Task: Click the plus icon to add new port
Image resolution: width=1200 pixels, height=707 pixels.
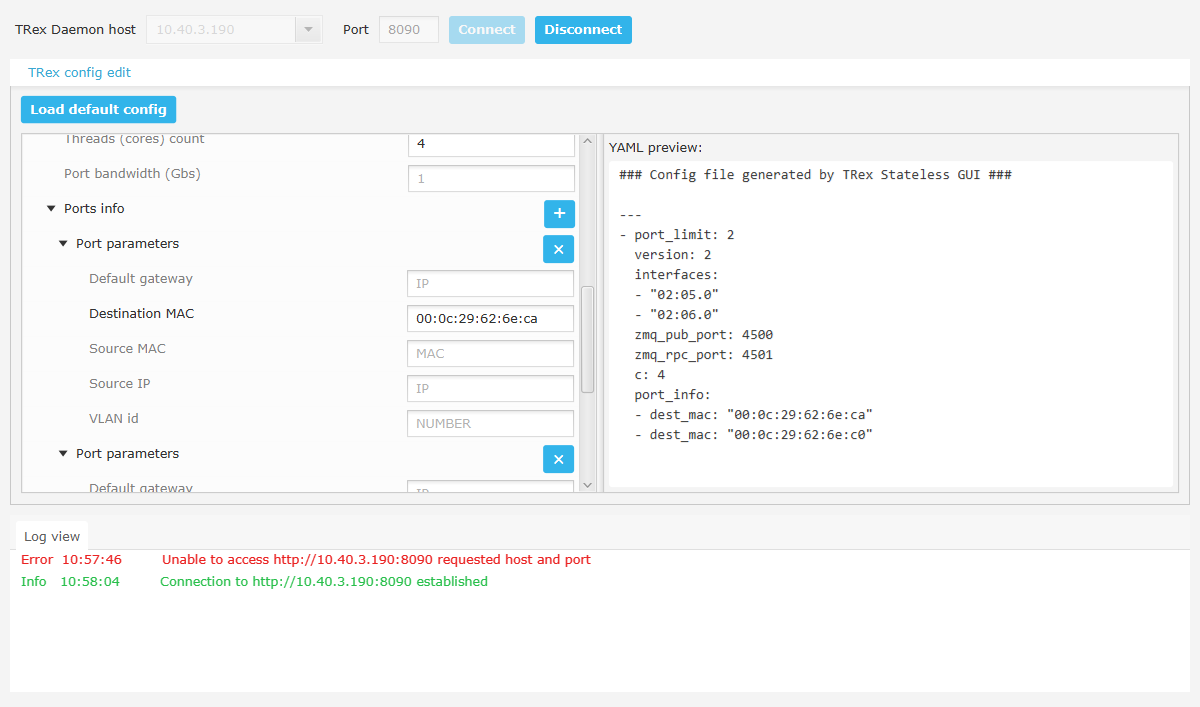Action: coord(559,213)
